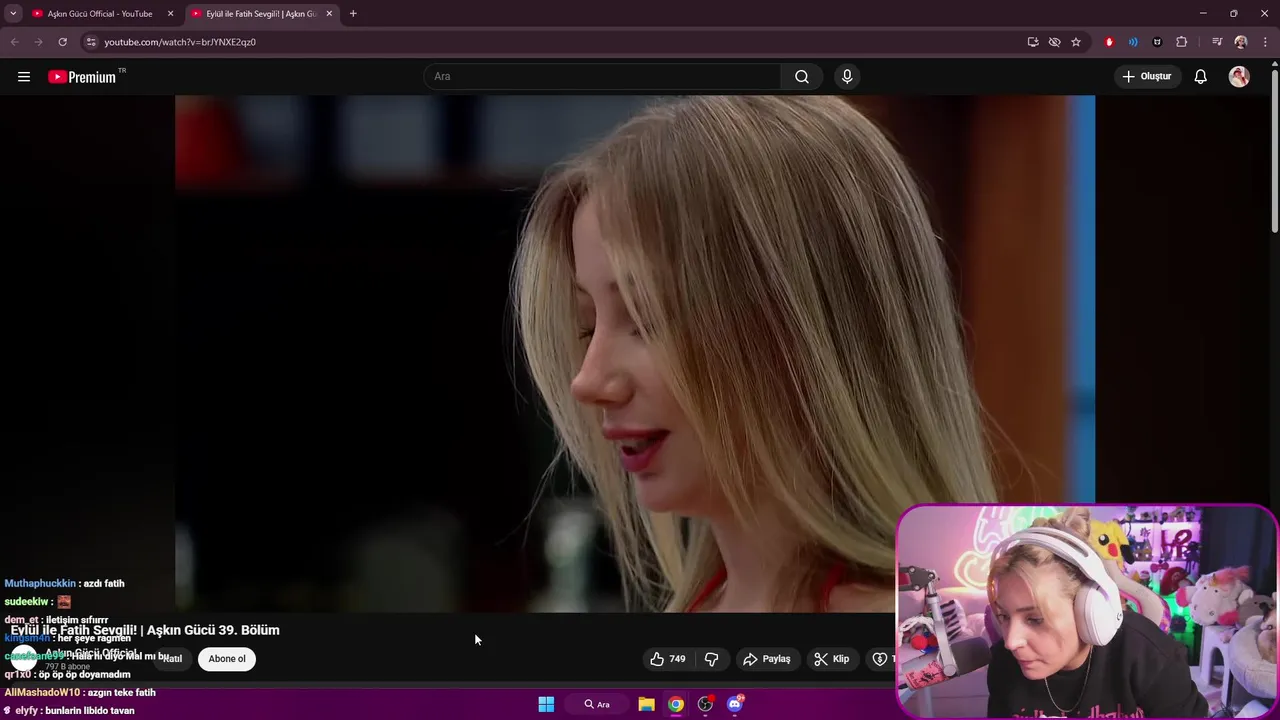
Task: Click the video player to pause
Action: pyautogui.click(x=635, y=353)
